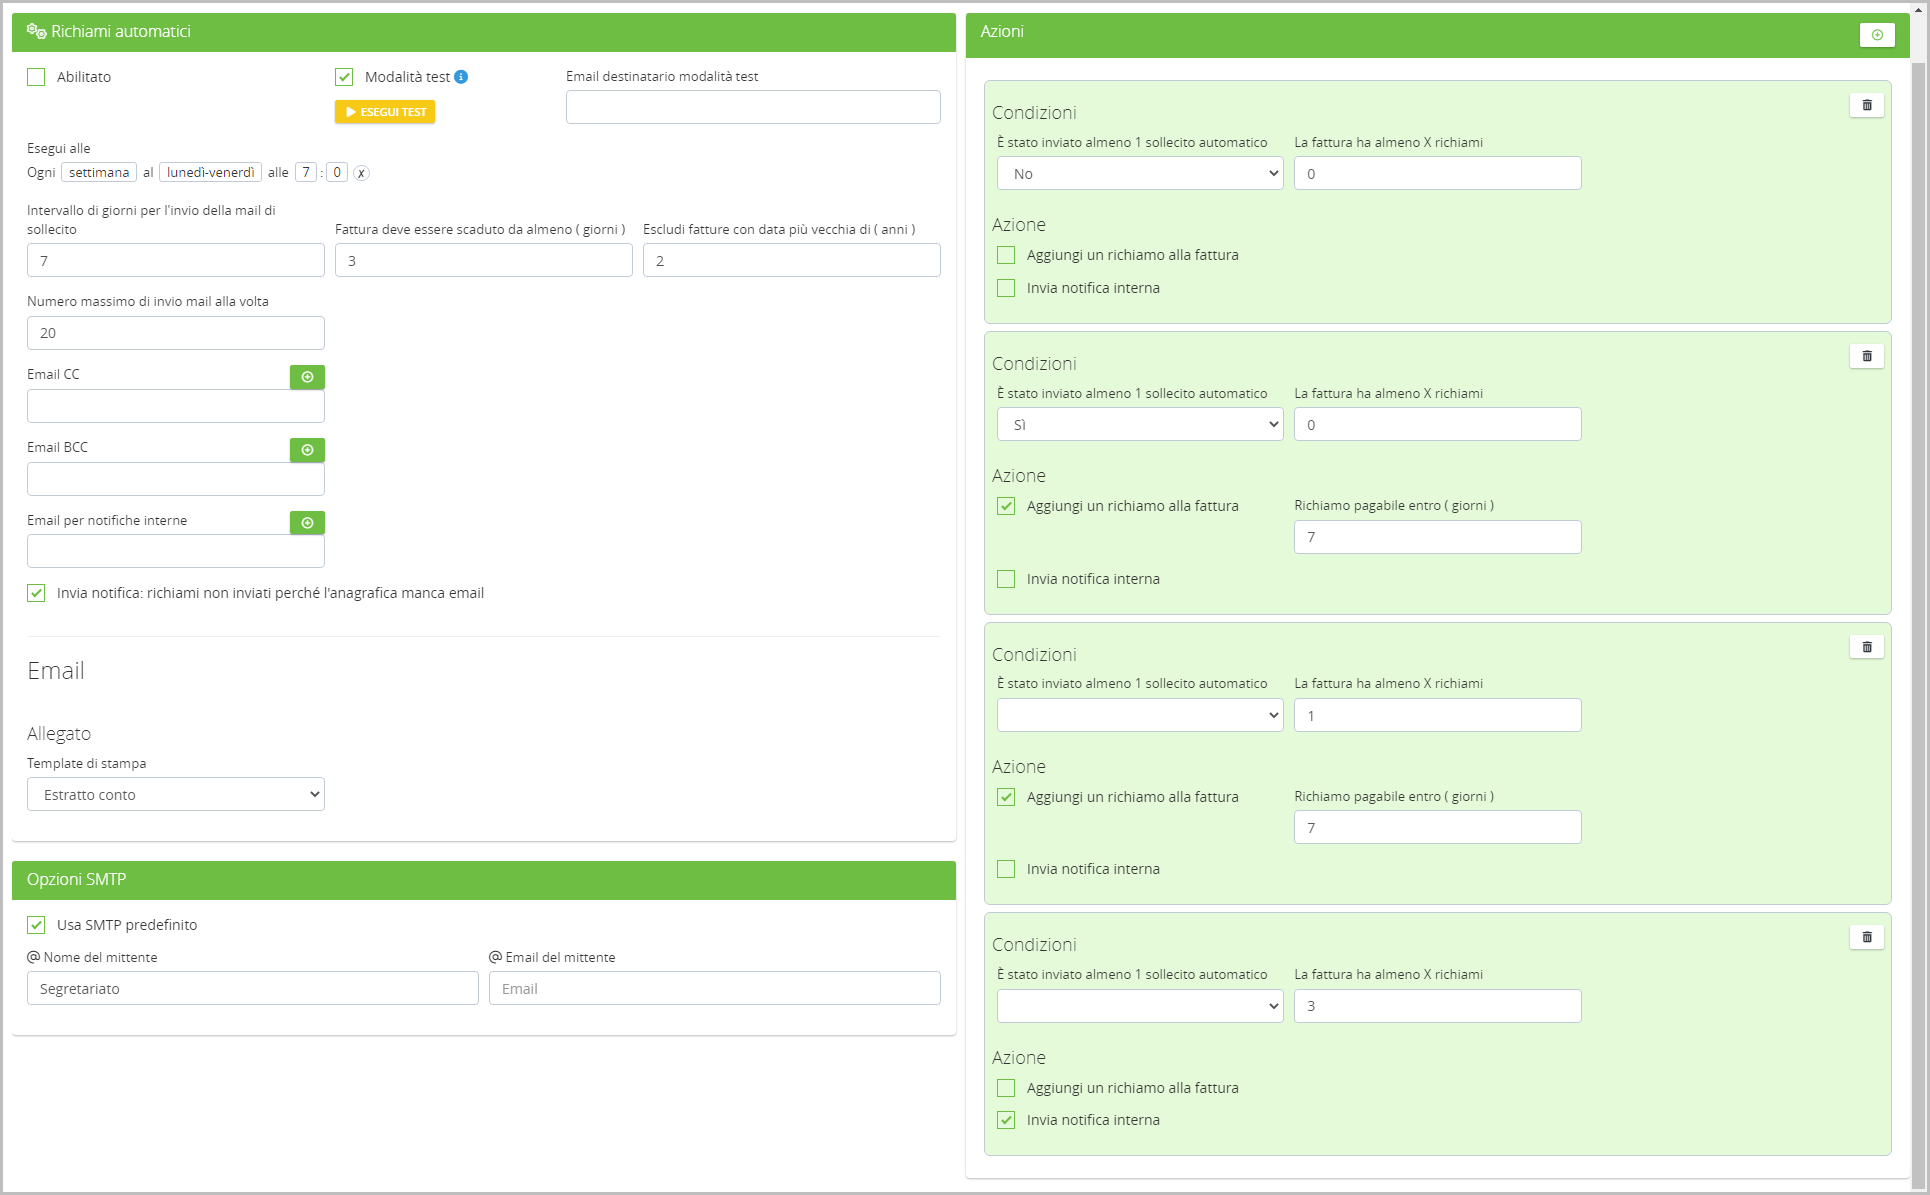Delete the second condition block via trash icon
The image size is (1930, 1195).
(1866, 356)
